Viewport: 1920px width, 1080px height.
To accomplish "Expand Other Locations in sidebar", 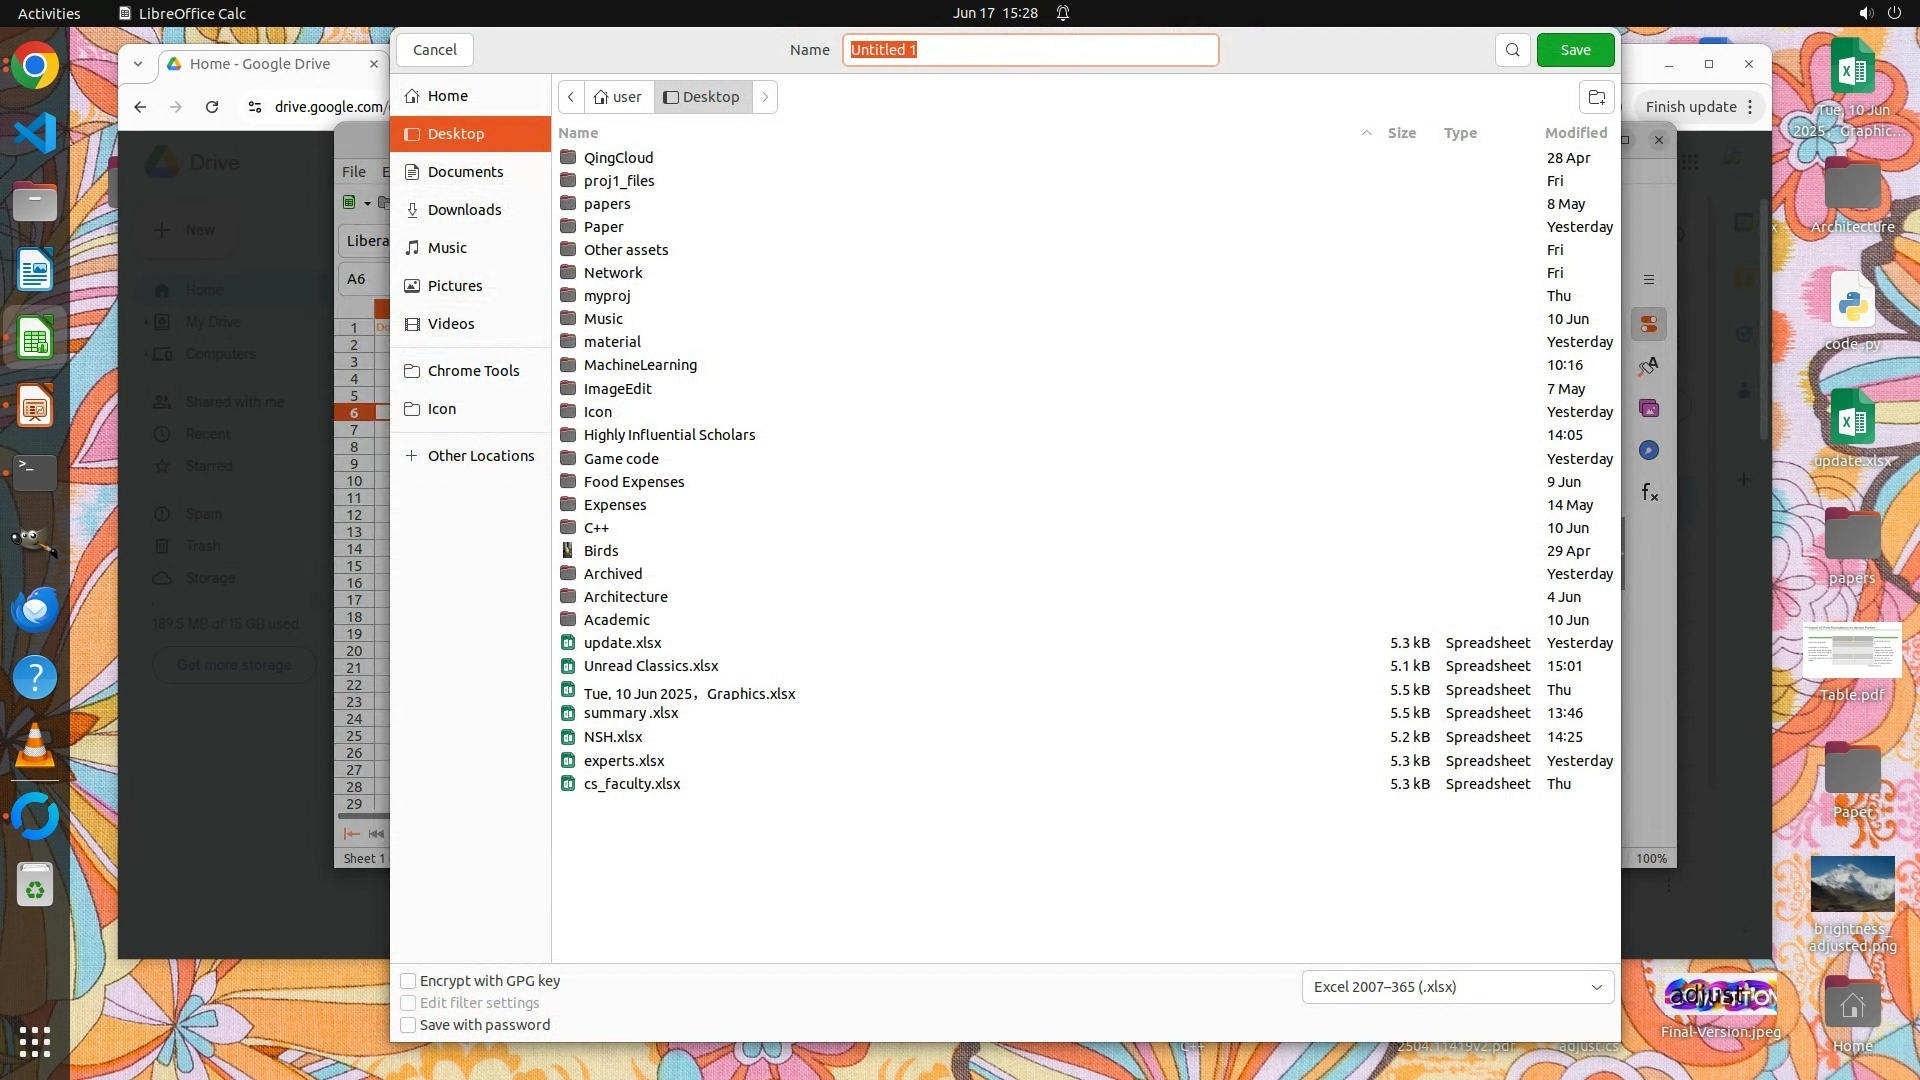I will [480, 456].
